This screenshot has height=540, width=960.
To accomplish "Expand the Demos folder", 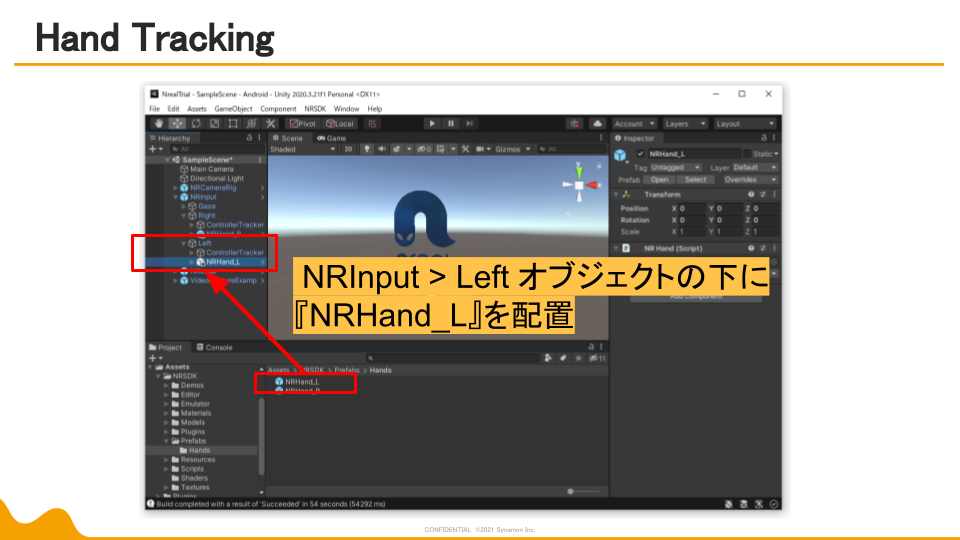I will [x=166, y=386].
